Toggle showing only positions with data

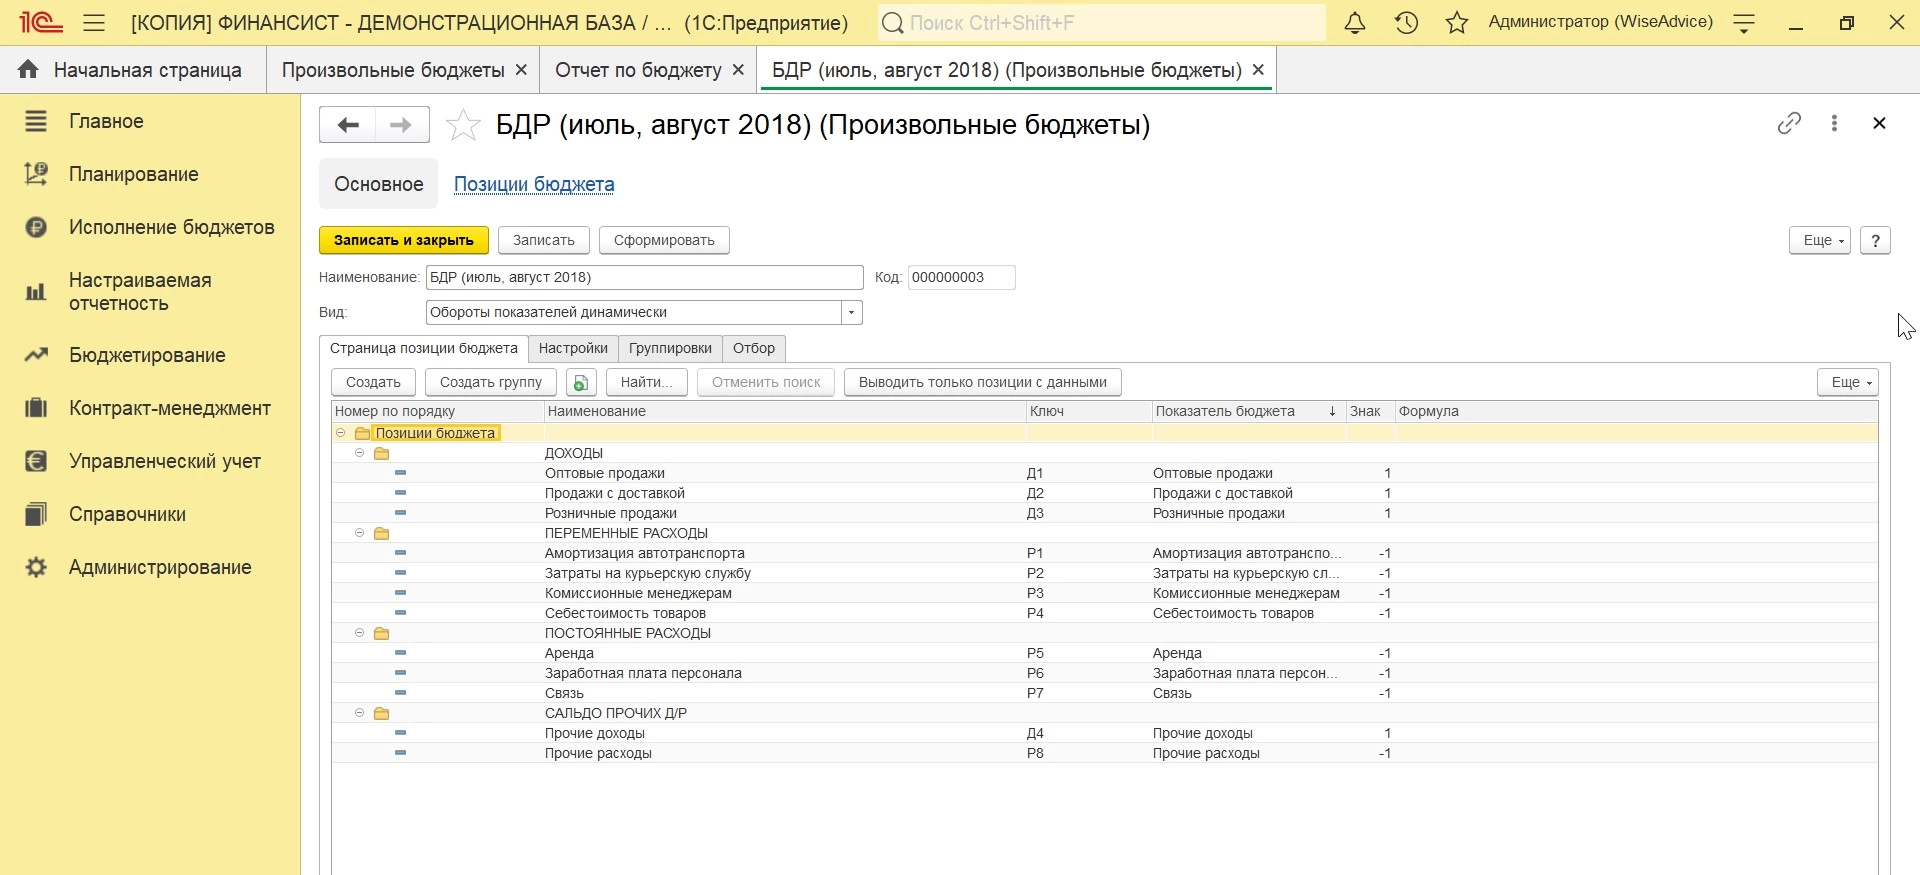pyautogui.click(x=982, y=382)
